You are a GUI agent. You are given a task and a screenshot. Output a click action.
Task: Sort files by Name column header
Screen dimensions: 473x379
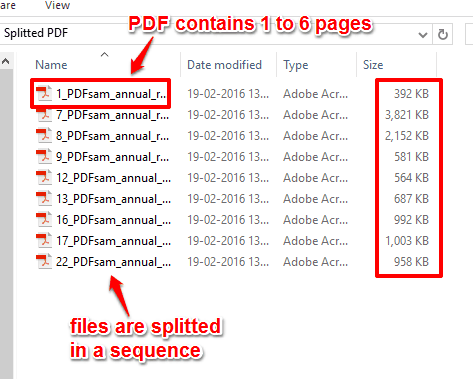[x=51, y=65]
